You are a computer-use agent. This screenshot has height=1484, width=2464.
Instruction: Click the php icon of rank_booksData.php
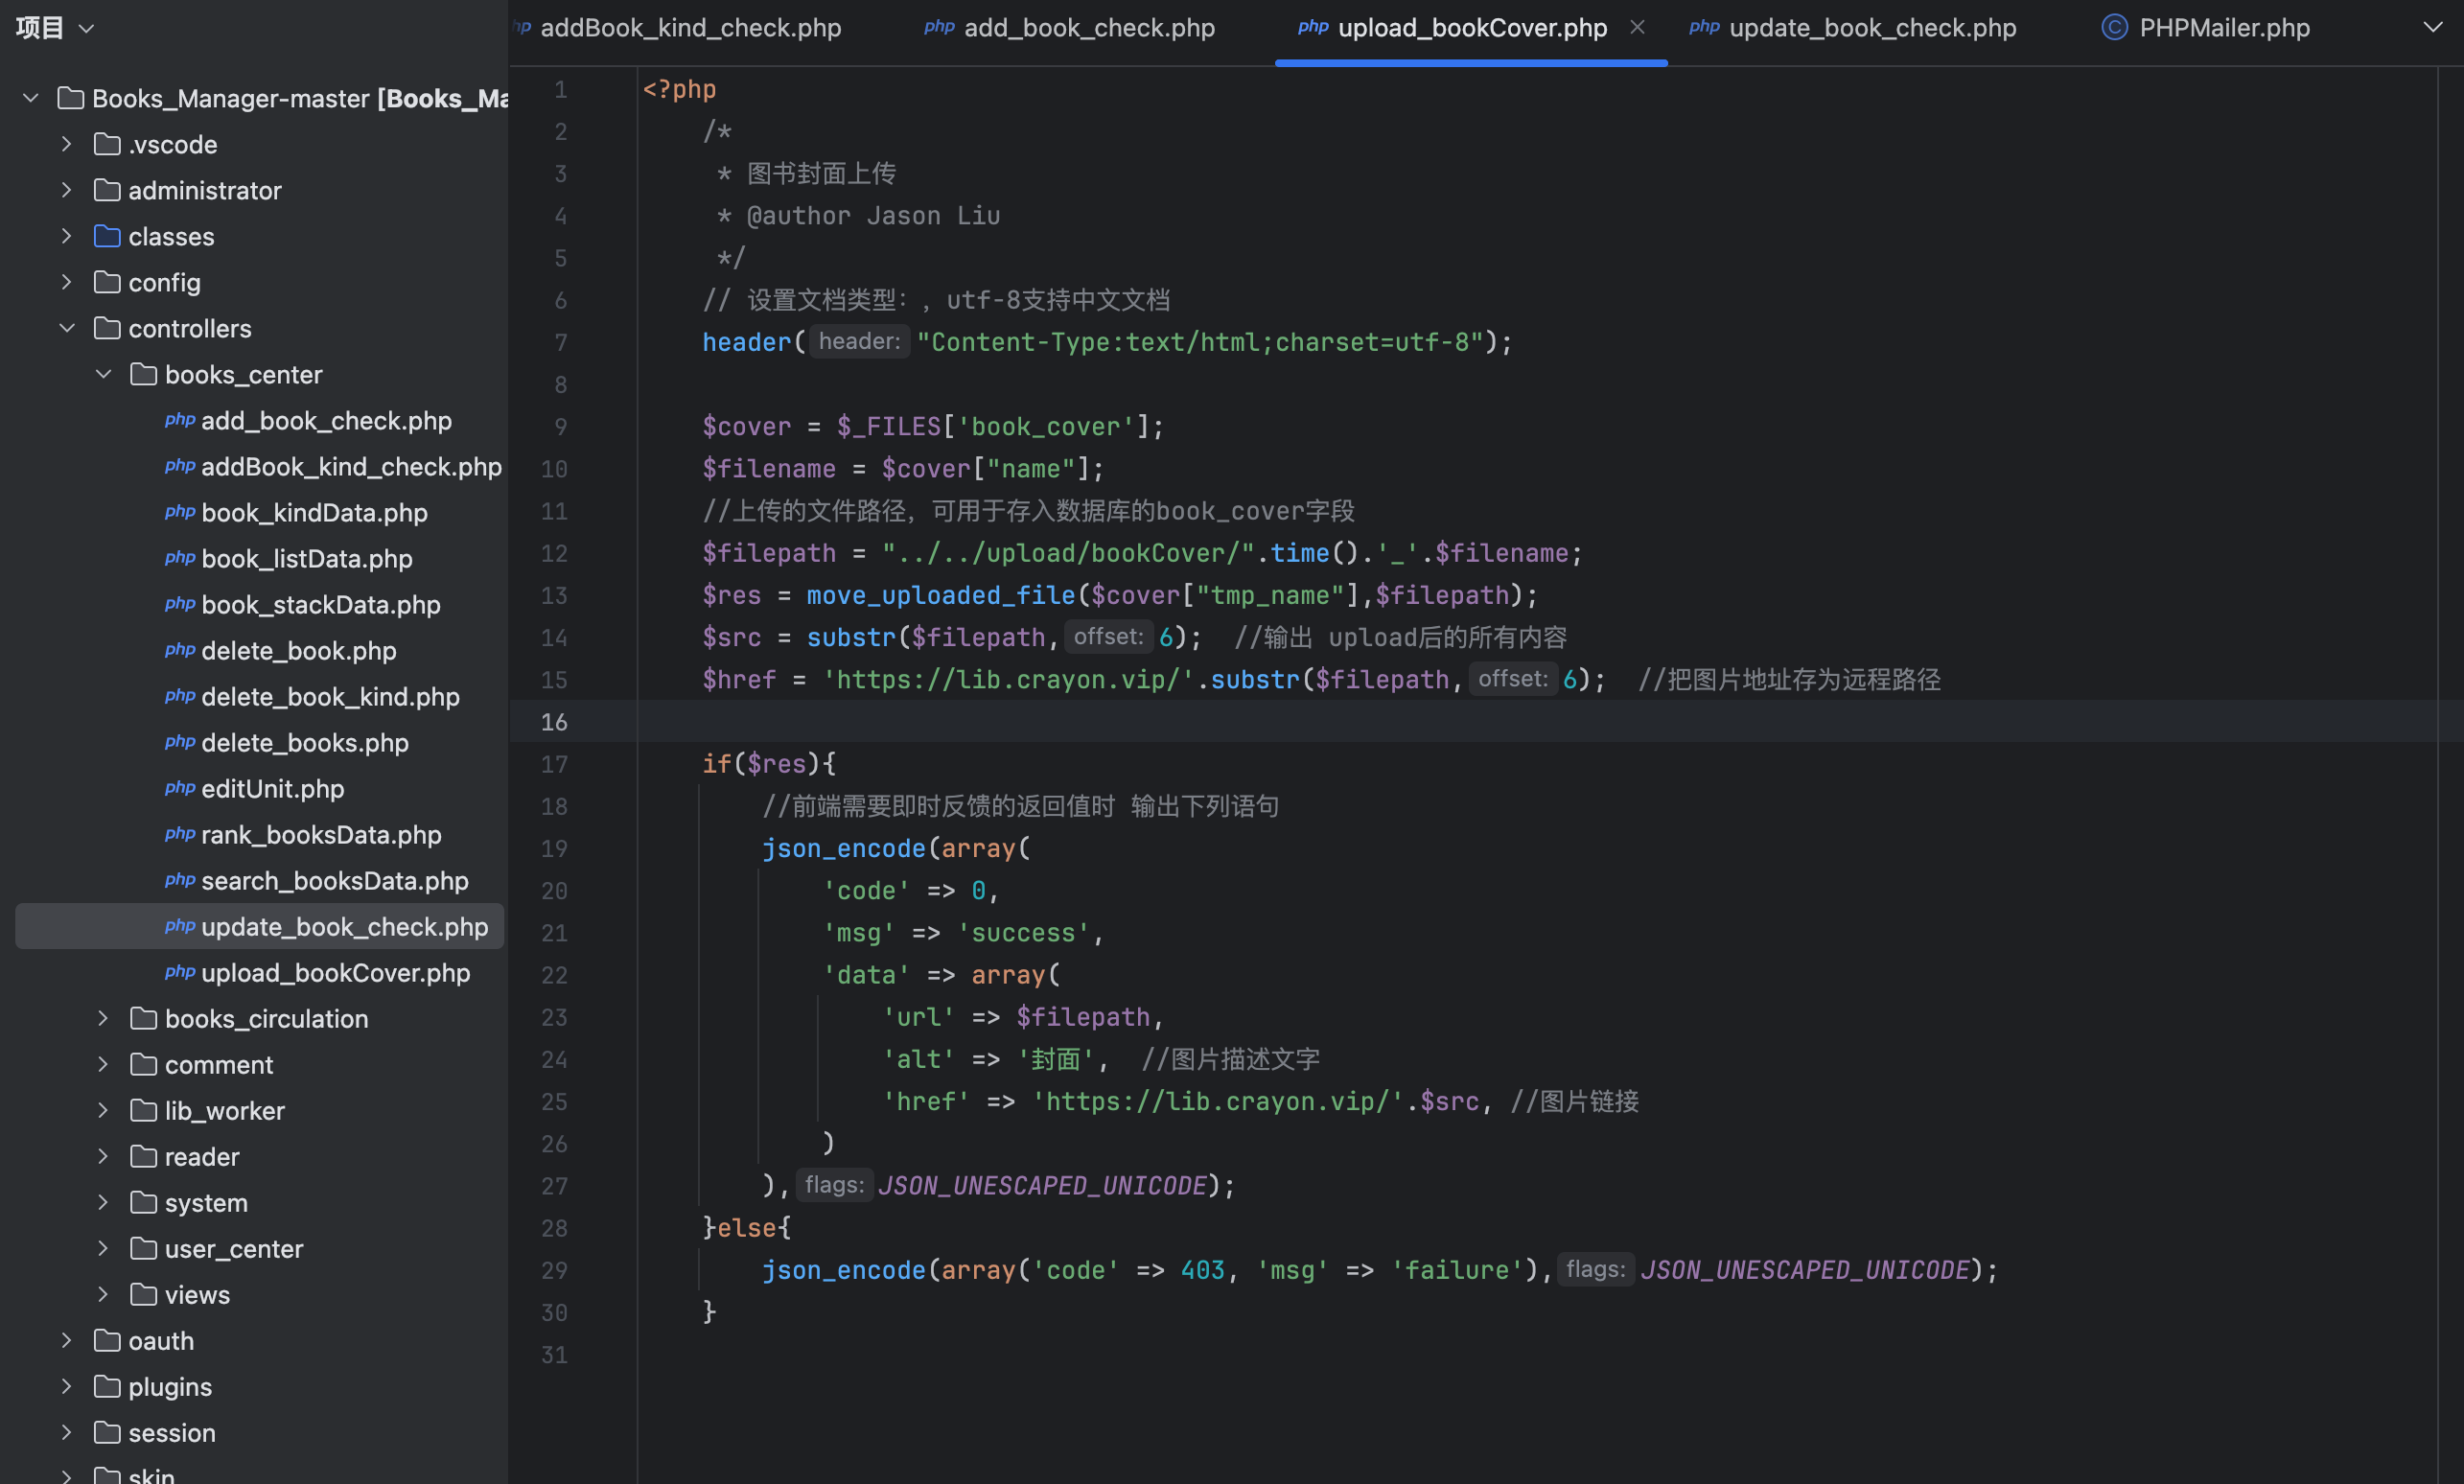pyautogui.click(x=180, y=835)
